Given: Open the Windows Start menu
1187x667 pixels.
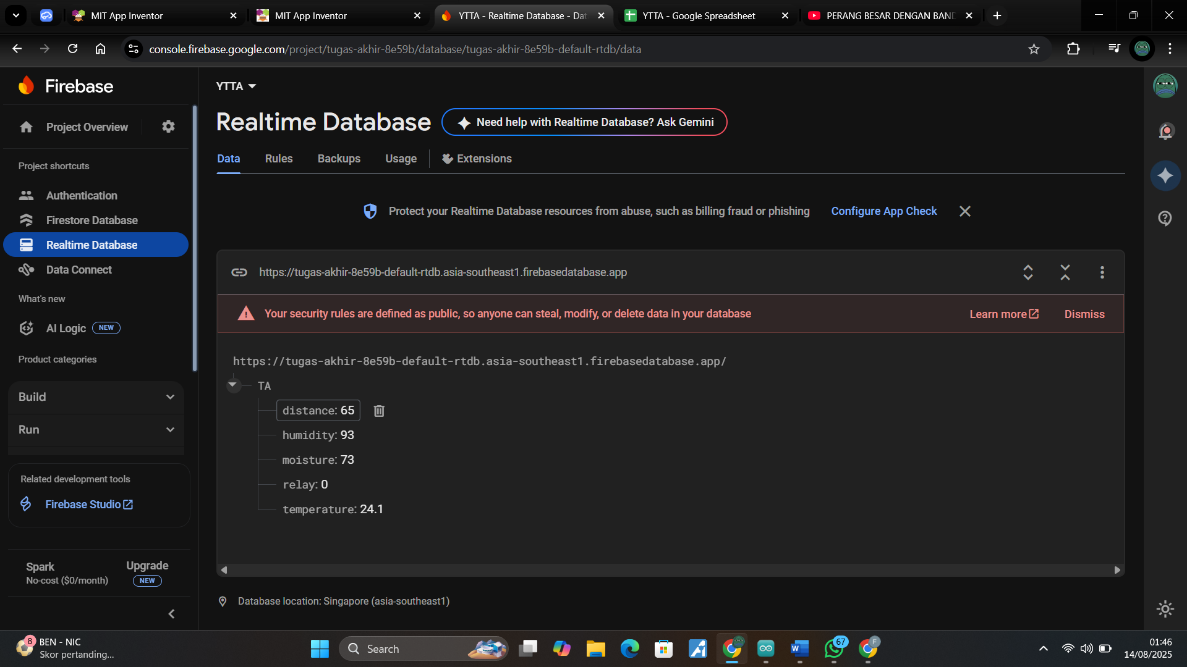Looking at the screenshot, I should point(320,649).
